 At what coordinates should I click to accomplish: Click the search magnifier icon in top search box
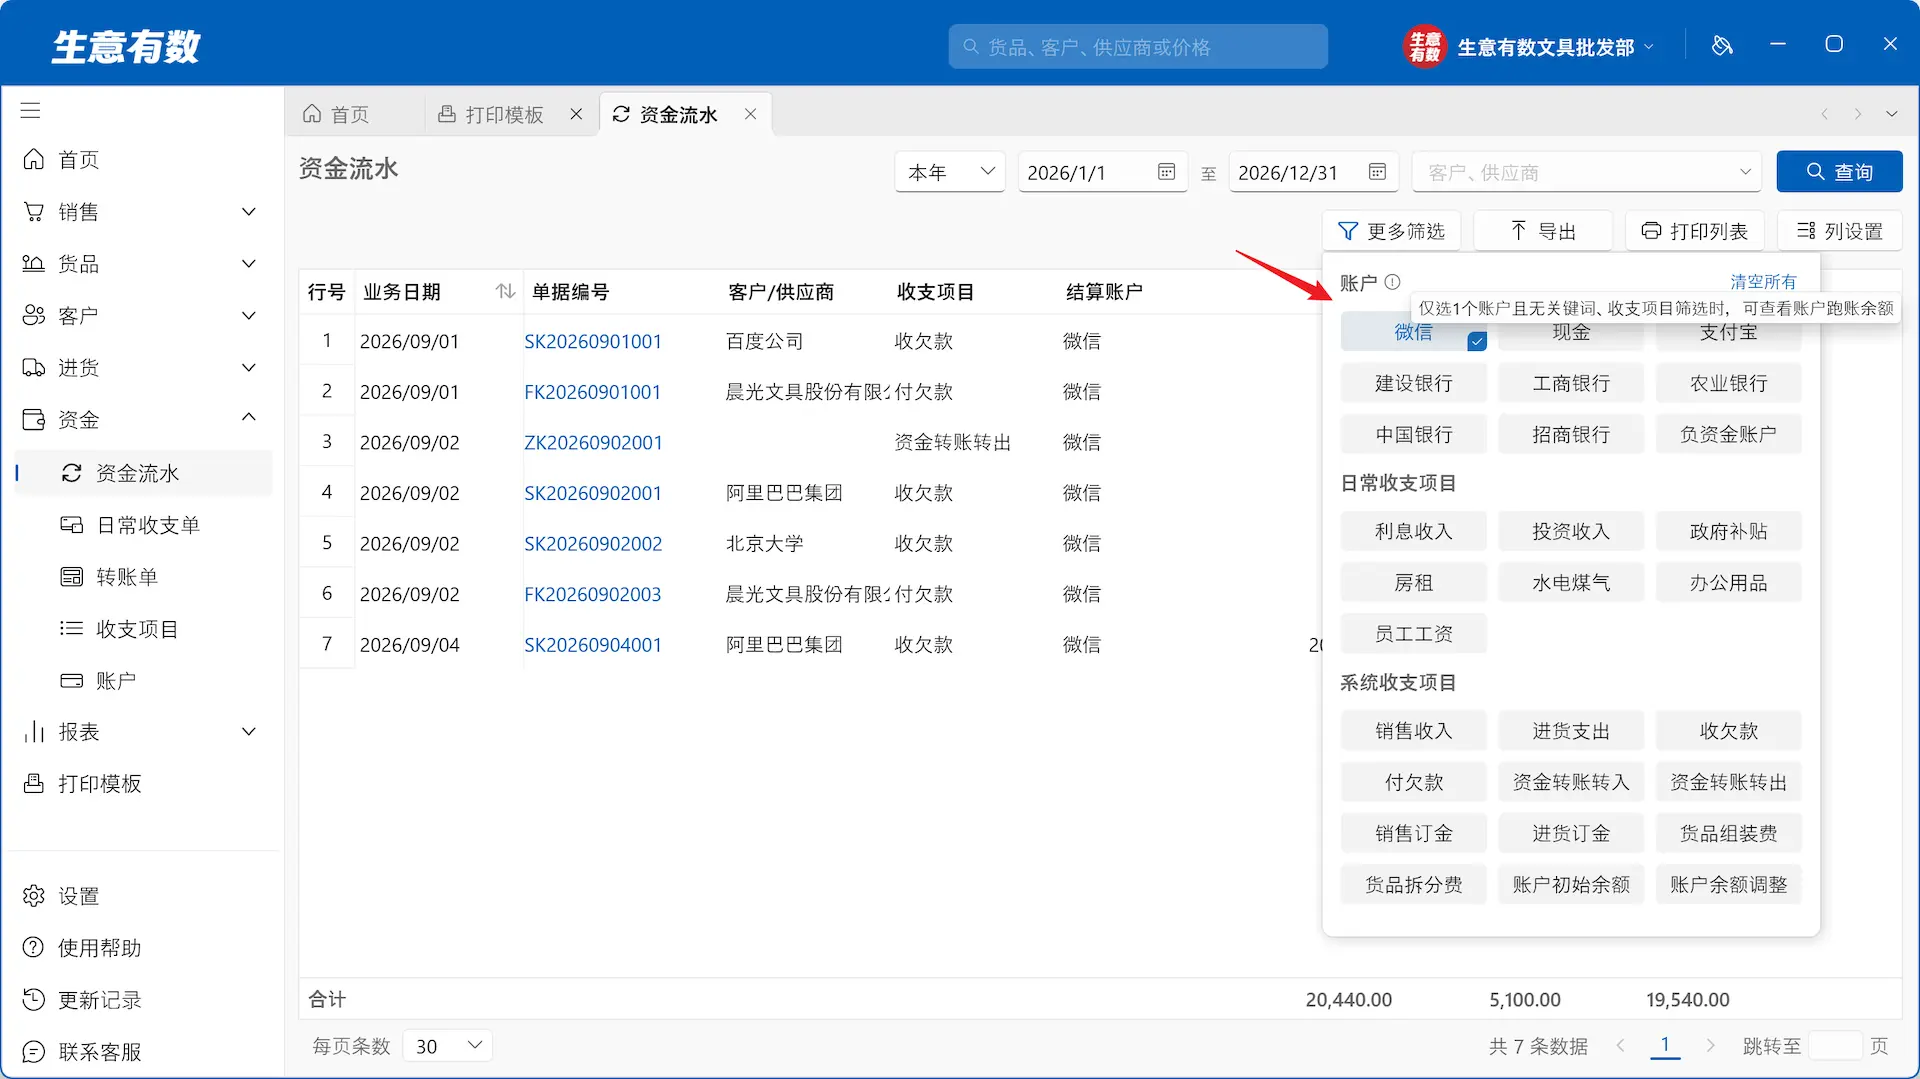click(970, 47)
